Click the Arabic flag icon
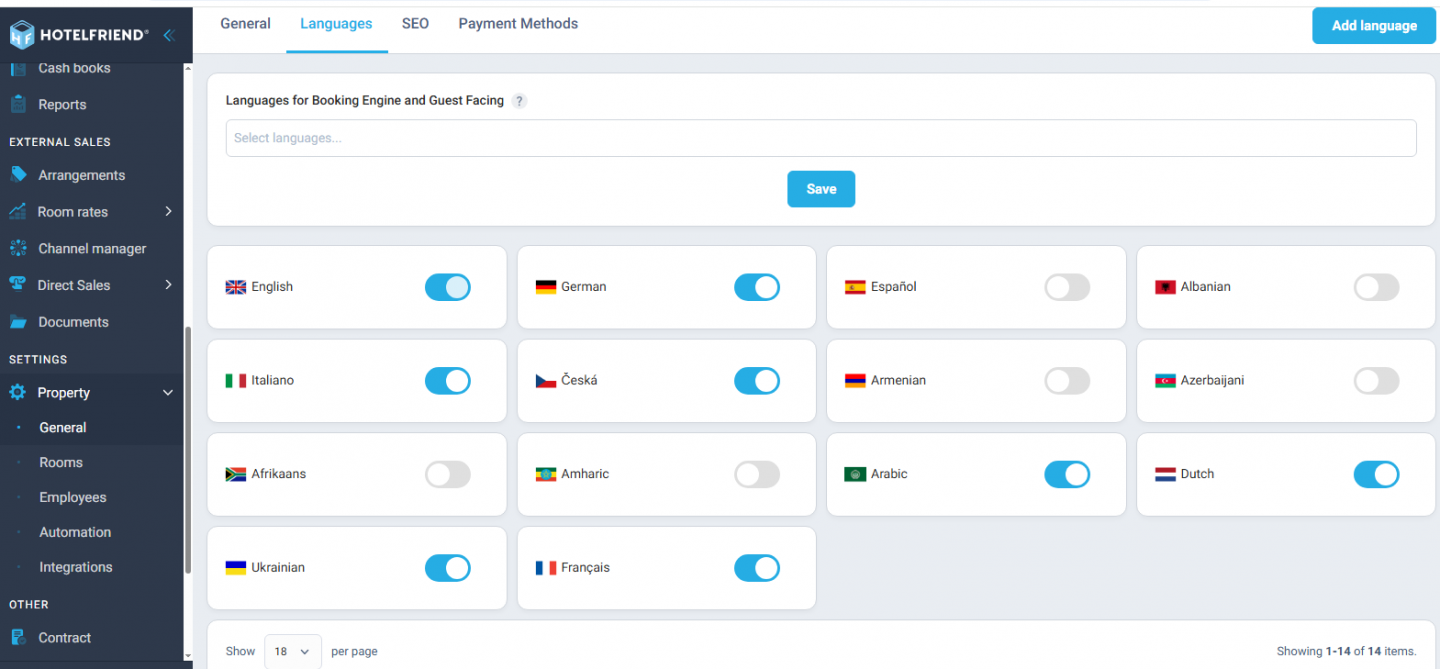 855,474
